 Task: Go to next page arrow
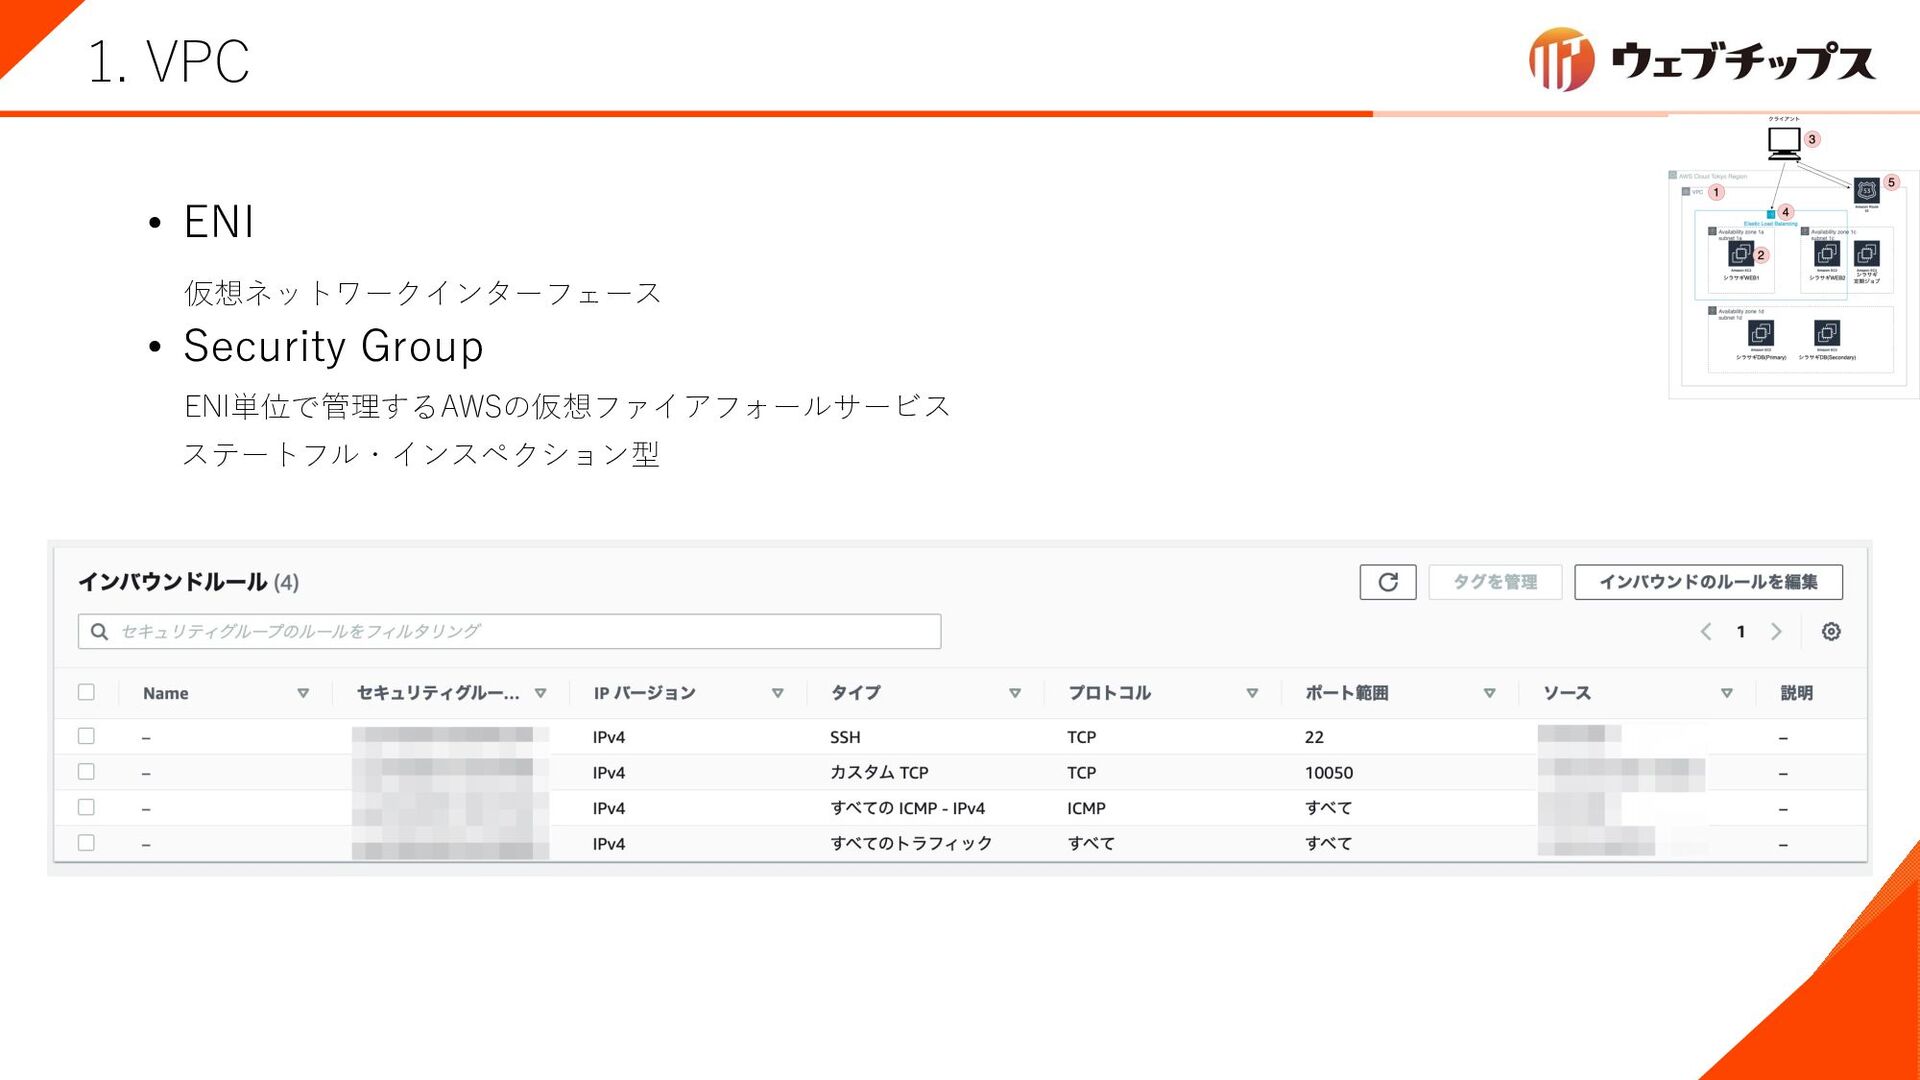tap(1776, 631)
